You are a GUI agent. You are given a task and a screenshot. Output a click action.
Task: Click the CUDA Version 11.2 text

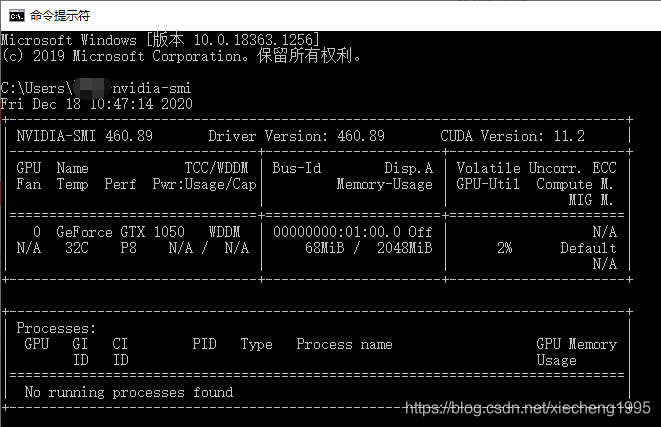(512, 136)
